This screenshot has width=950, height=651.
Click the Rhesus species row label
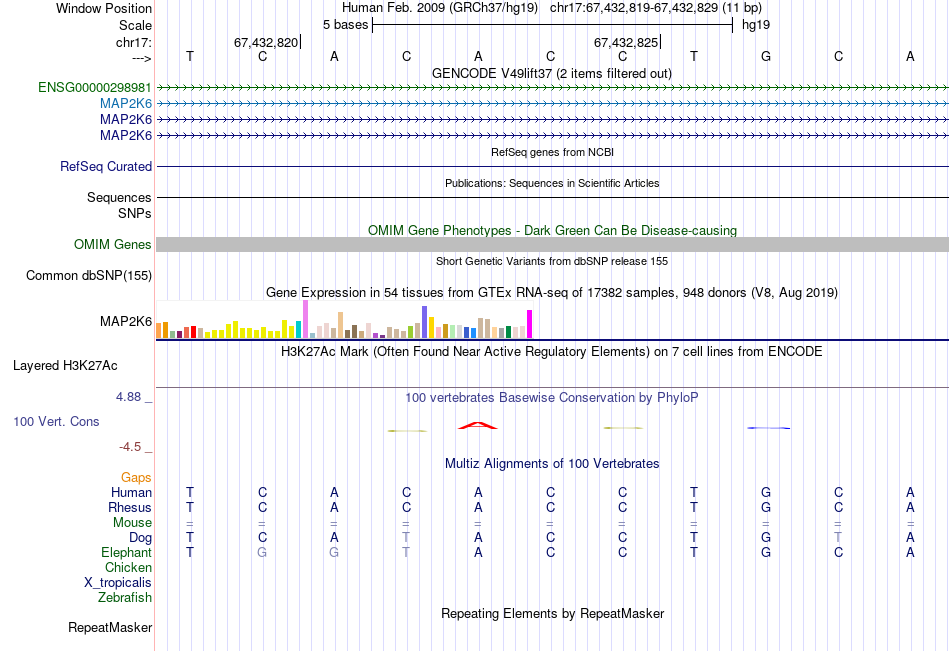coord(130,508)
